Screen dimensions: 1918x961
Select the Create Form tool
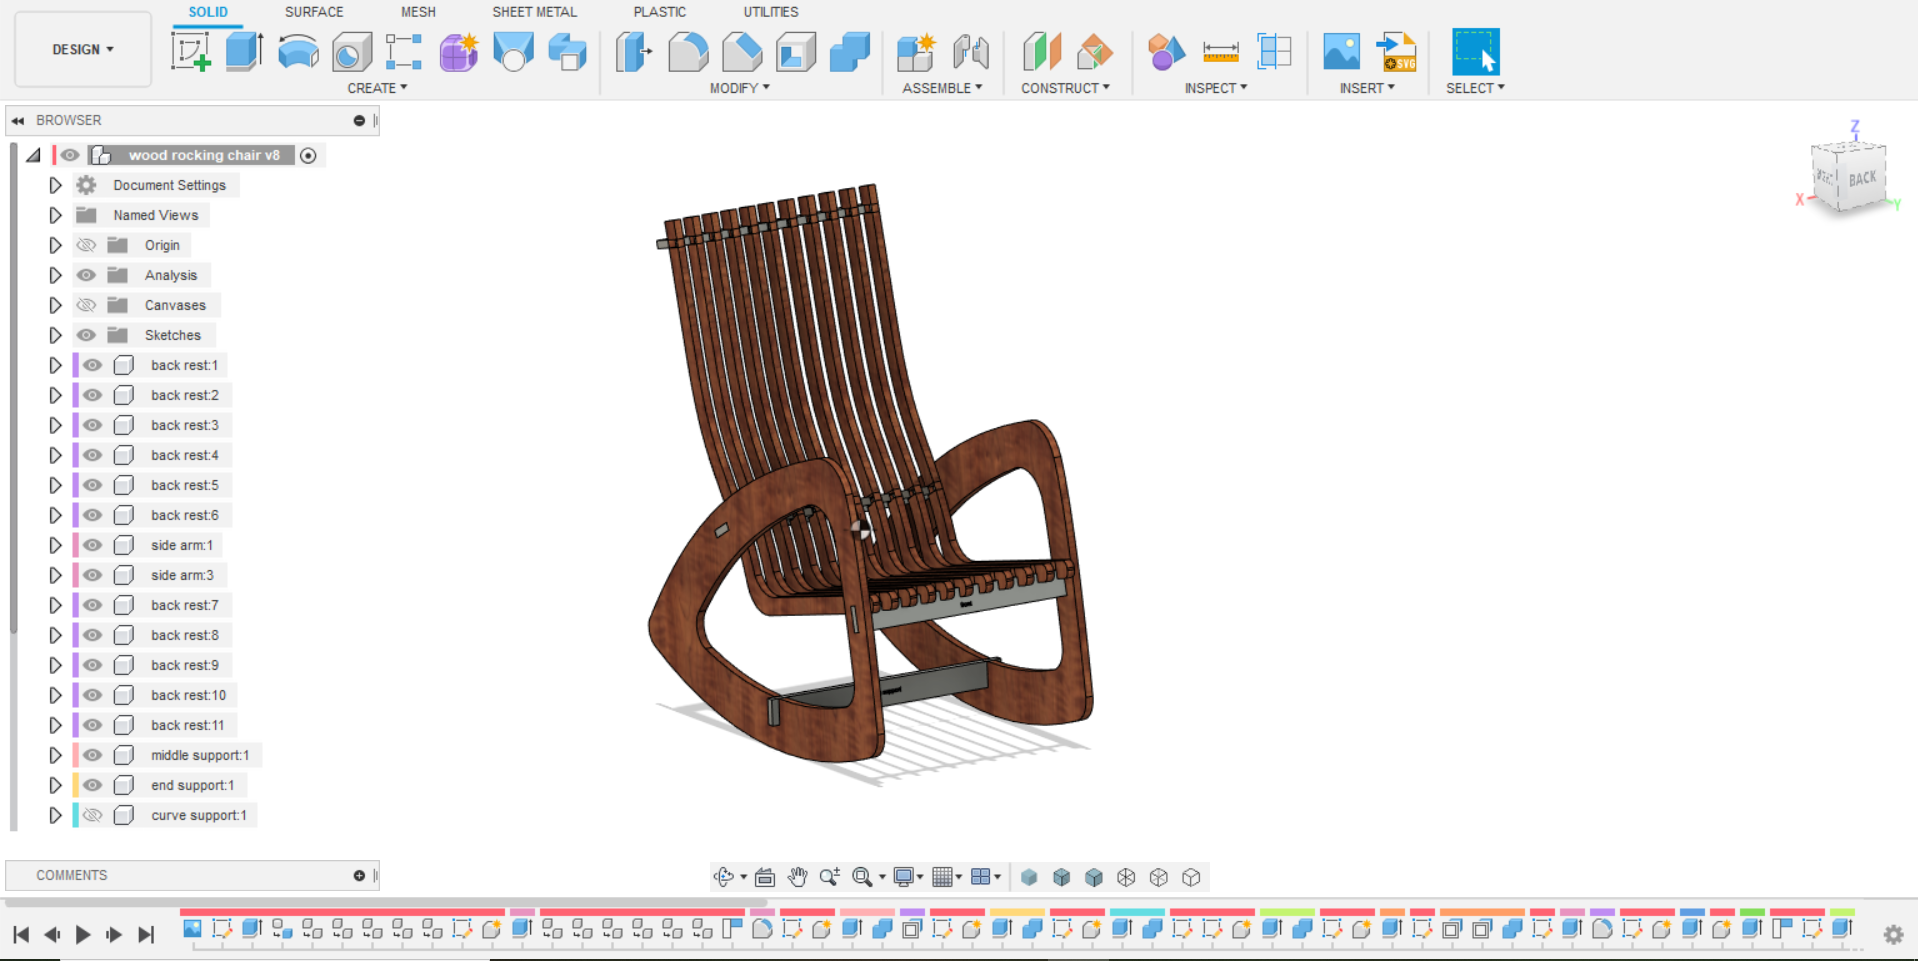pos(458,51)
